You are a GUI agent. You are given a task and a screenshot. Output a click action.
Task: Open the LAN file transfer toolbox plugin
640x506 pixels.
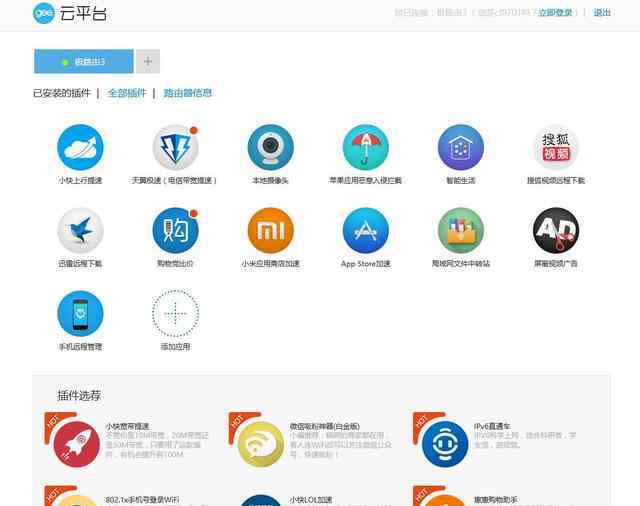click(461, 231)
